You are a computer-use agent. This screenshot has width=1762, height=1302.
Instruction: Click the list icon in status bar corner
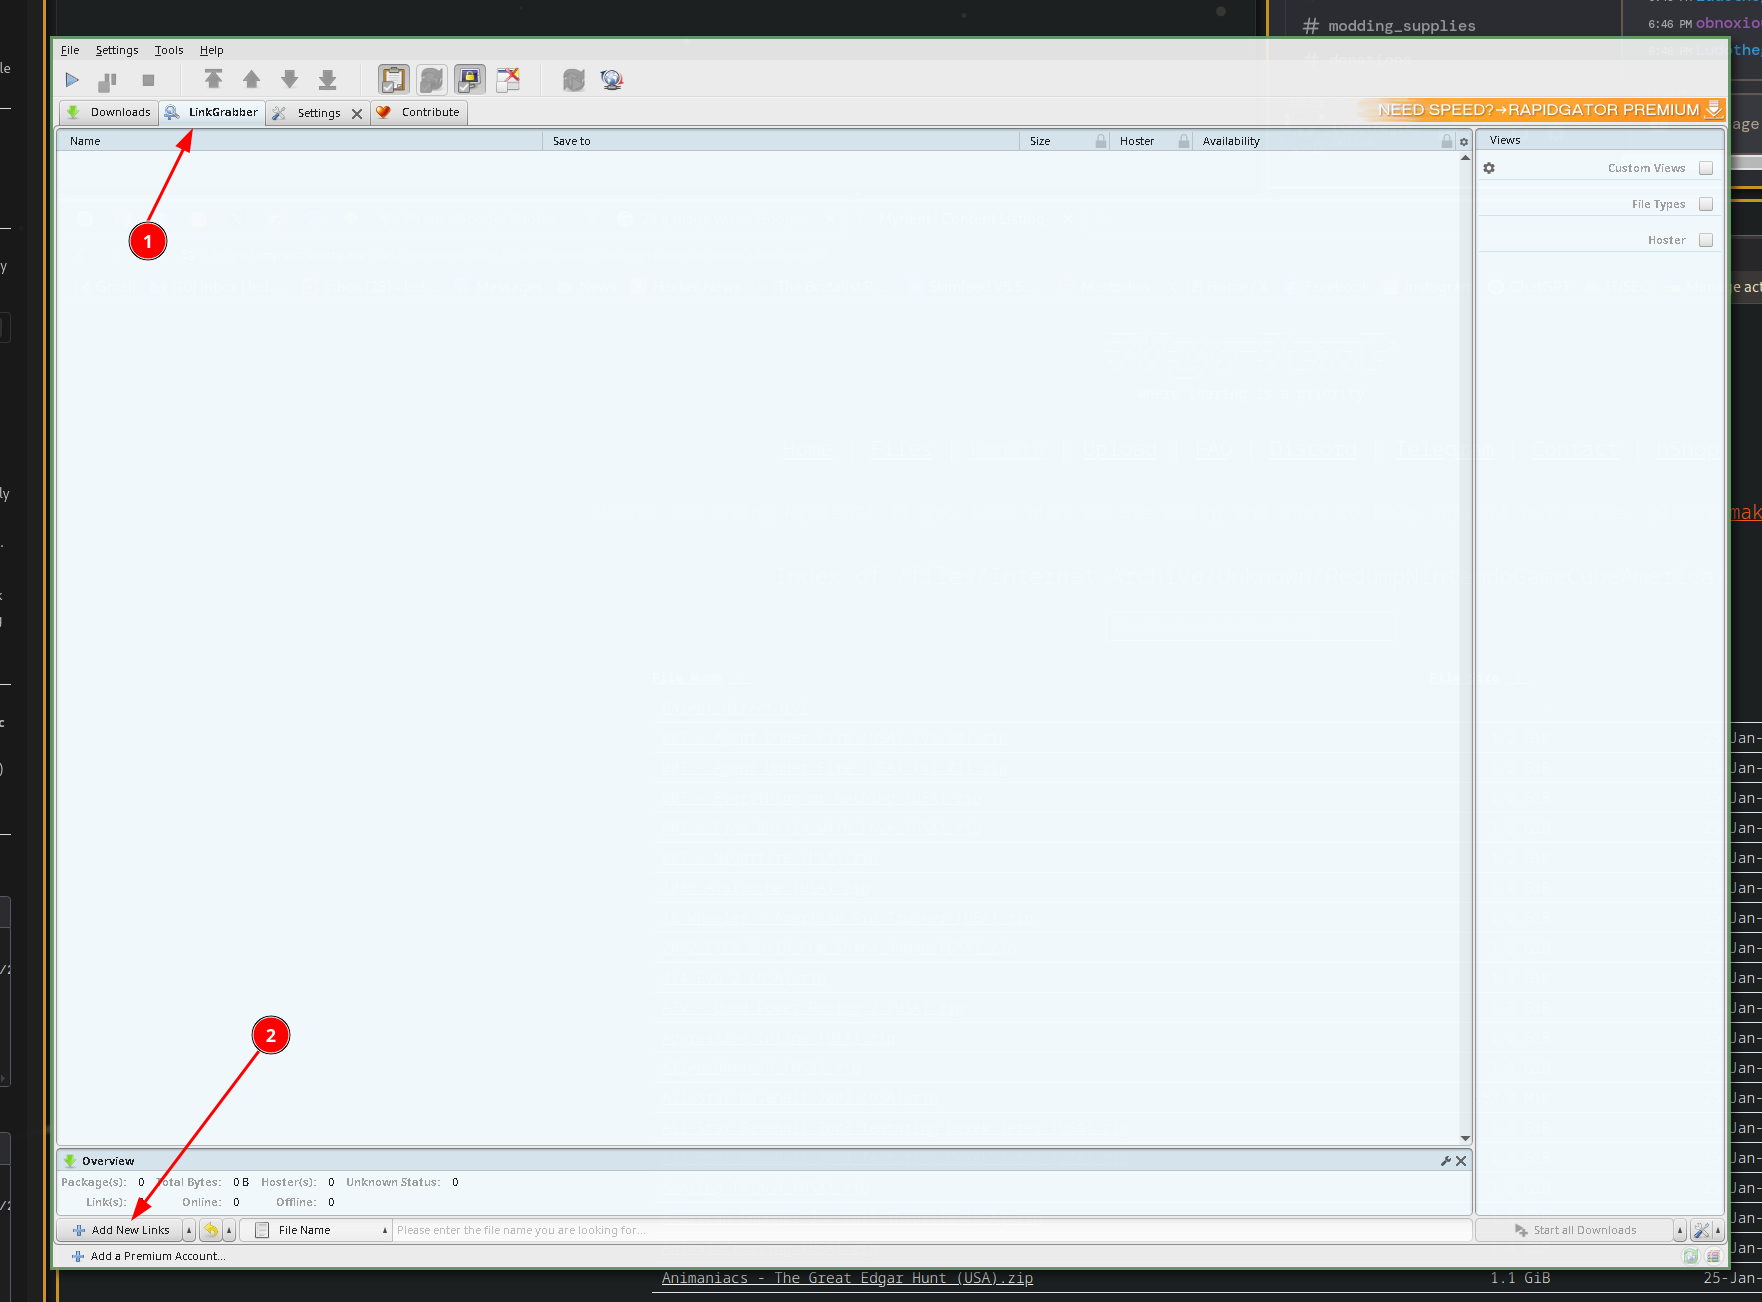point(1713,1256)
